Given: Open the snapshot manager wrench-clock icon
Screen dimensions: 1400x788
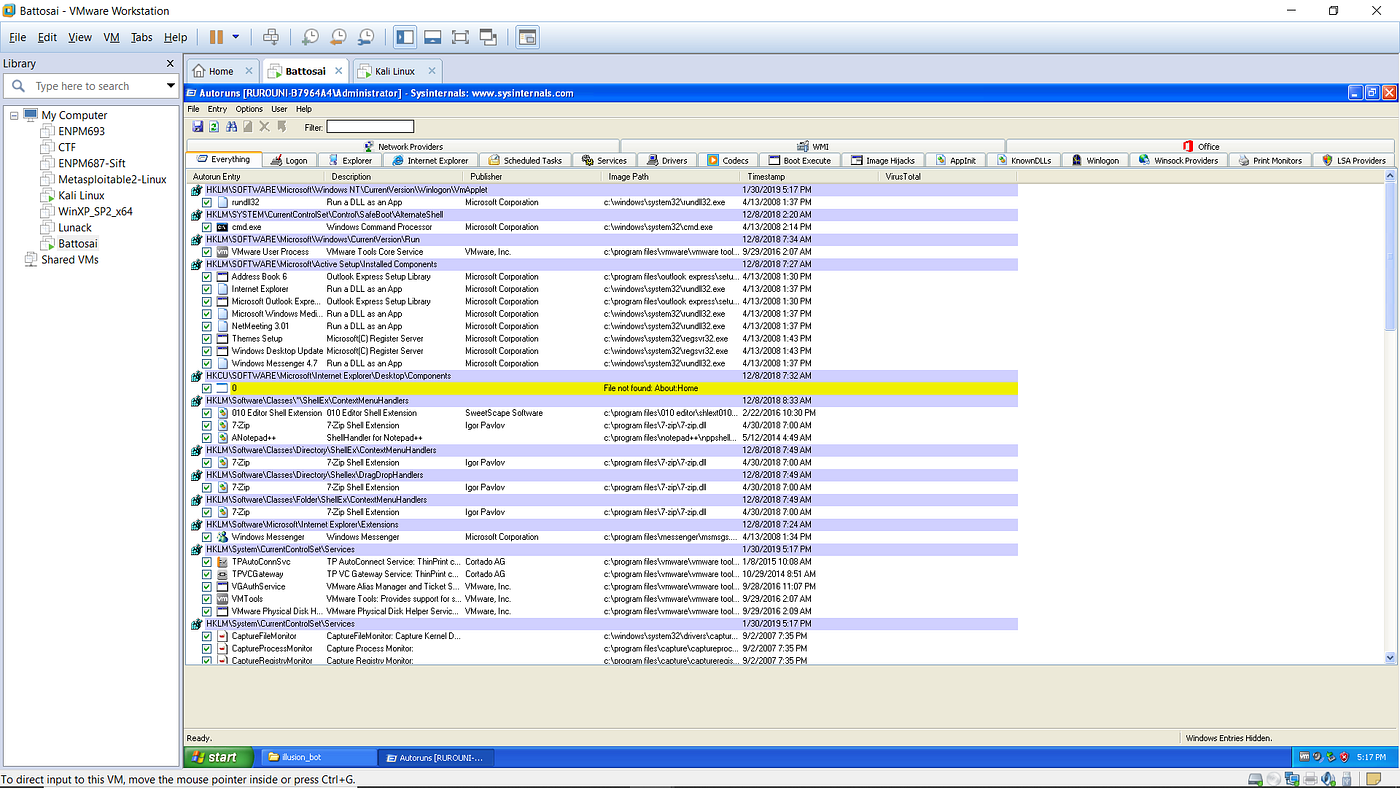Looking at the screenshot, I should pos(367,37).
